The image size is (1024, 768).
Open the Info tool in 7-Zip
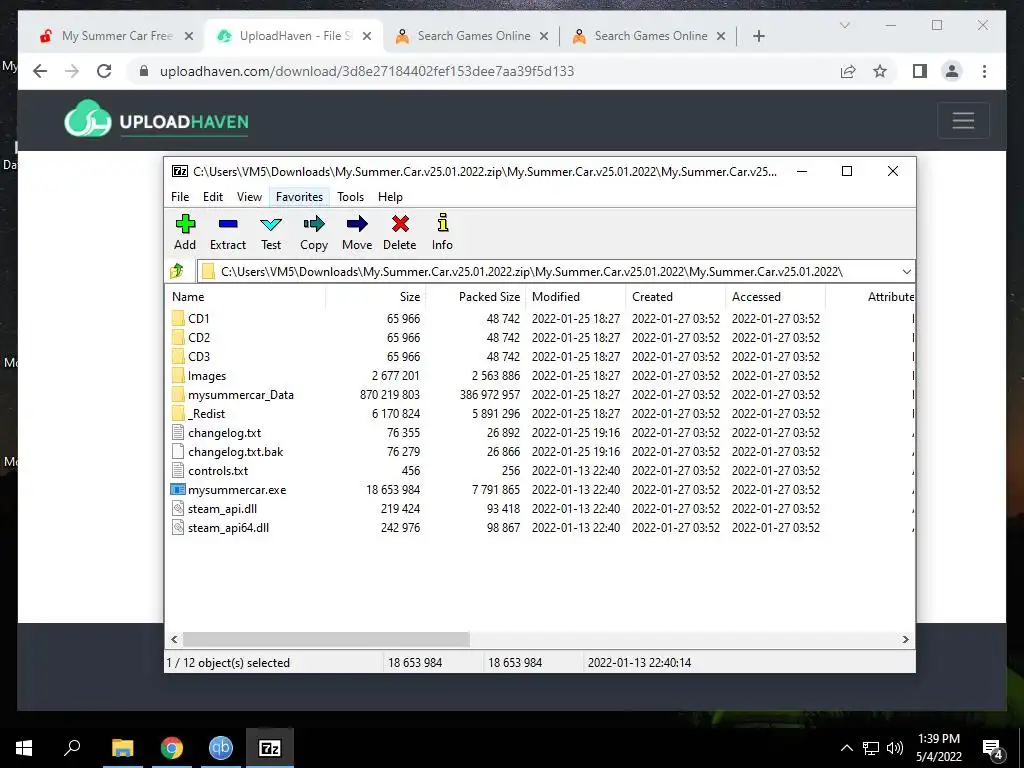[x=443, y=223]
